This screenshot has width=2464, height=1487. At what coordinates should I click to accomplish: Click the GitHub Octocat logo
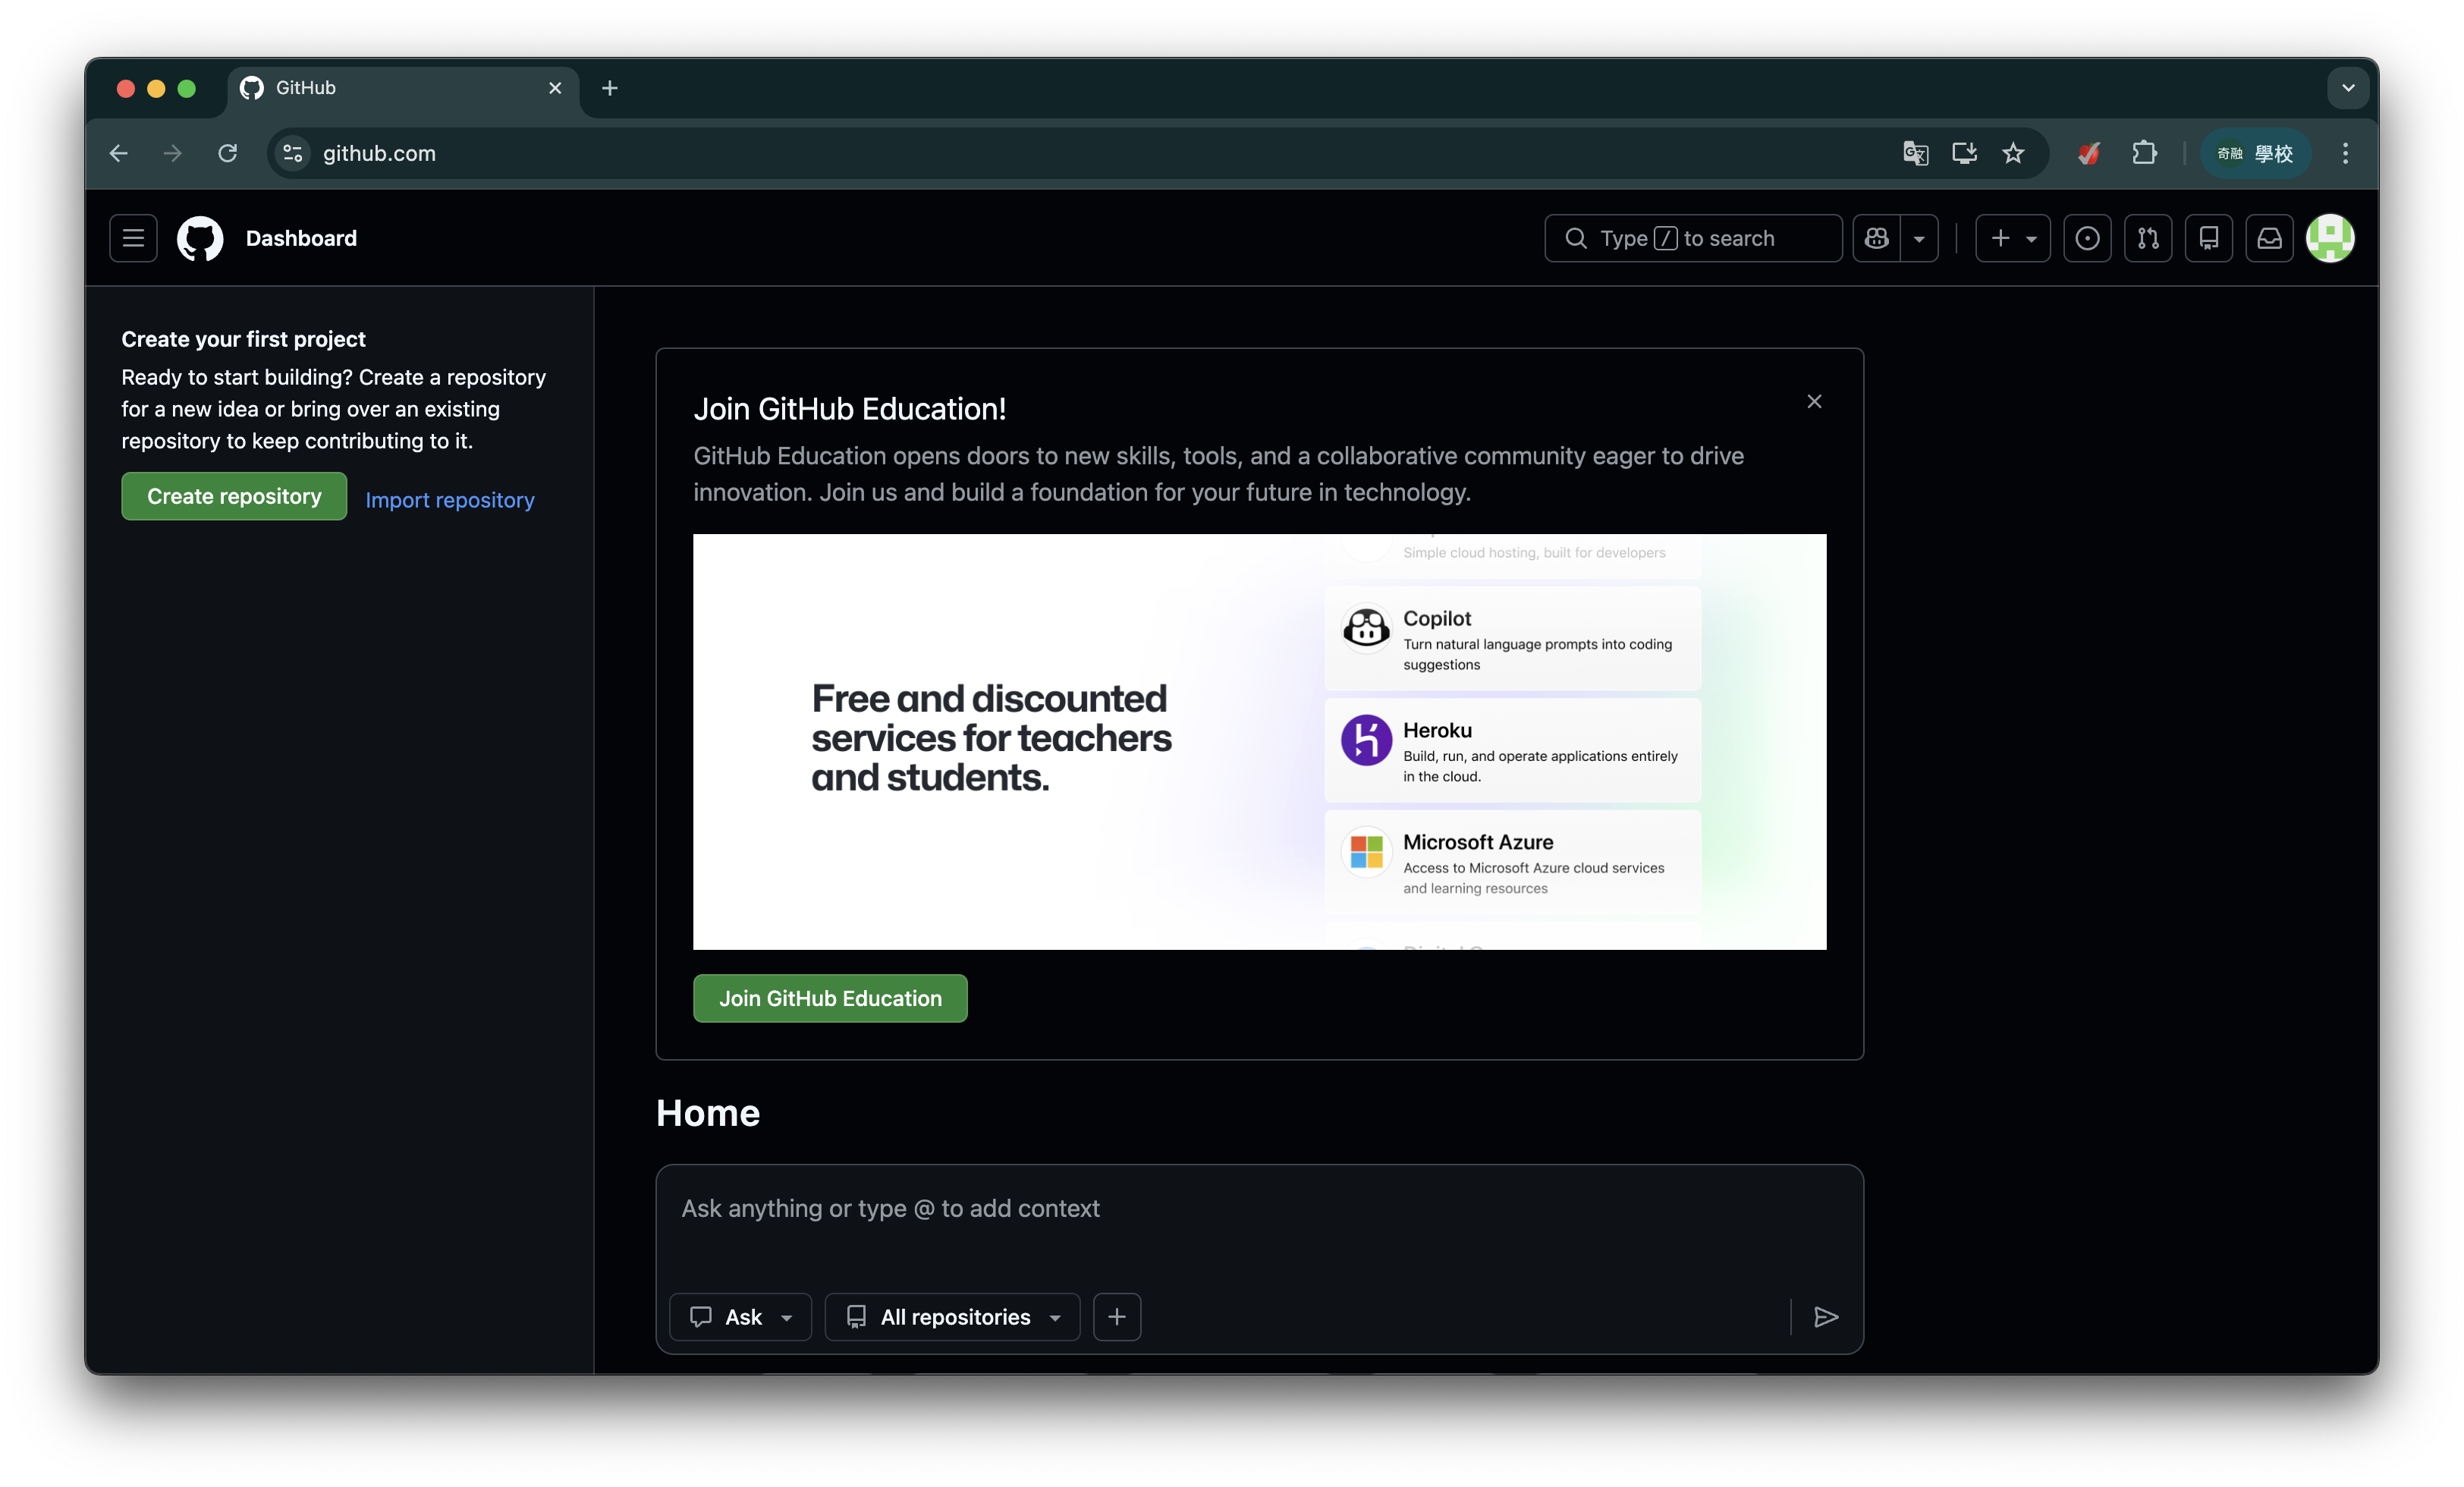click(200, 238)
